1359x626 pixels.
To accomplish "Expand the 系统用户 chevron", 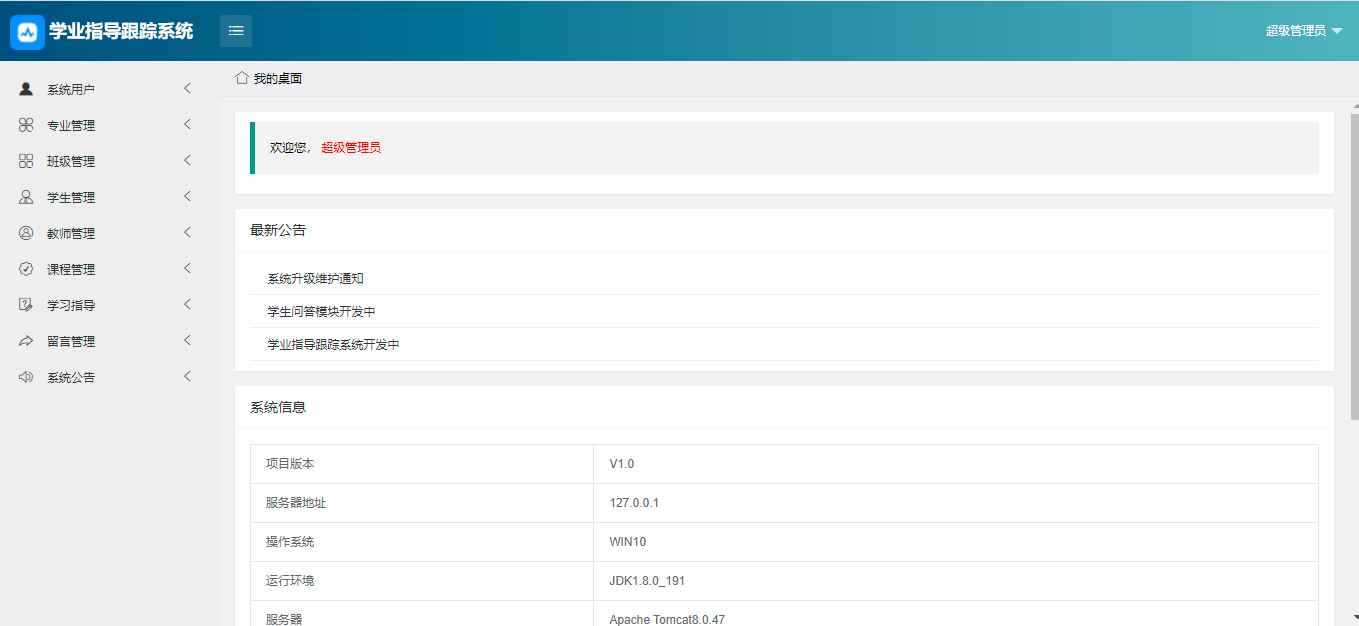I will pyautogui.click(x=187, y=89).
